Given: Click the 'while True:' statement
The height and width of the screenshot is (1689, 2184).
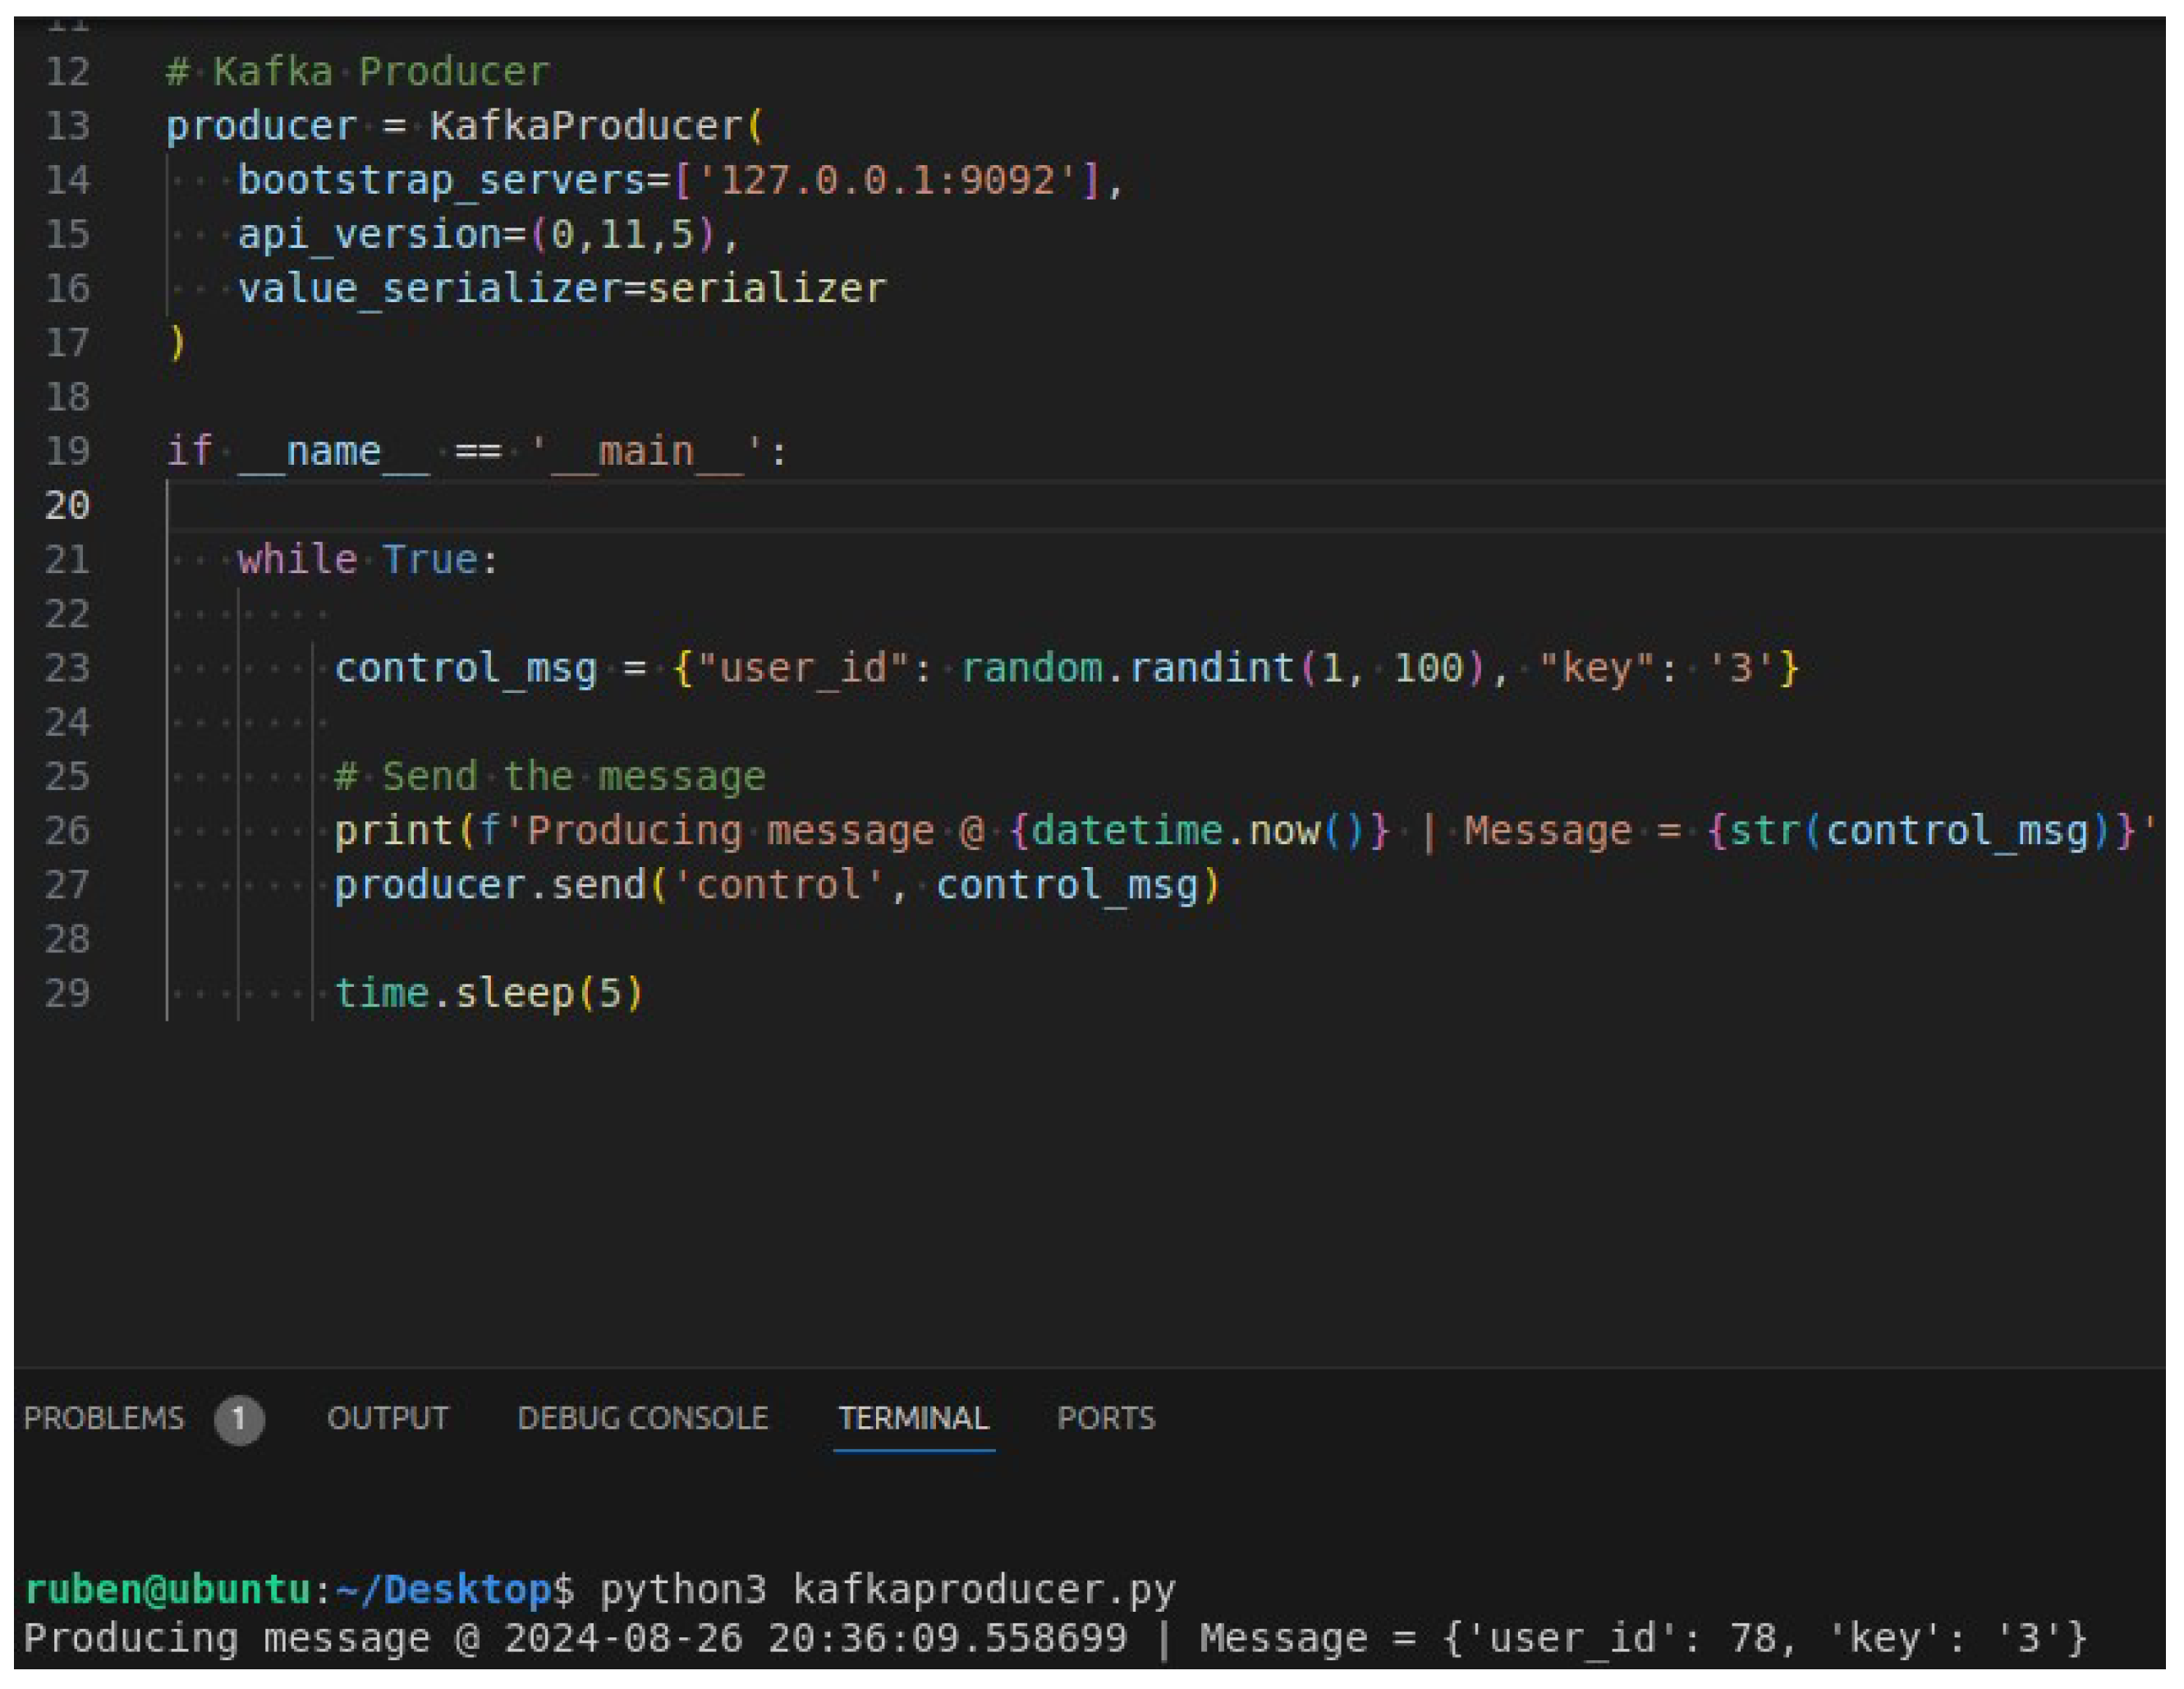Looking at the screenshot, I should pos(367,559).
